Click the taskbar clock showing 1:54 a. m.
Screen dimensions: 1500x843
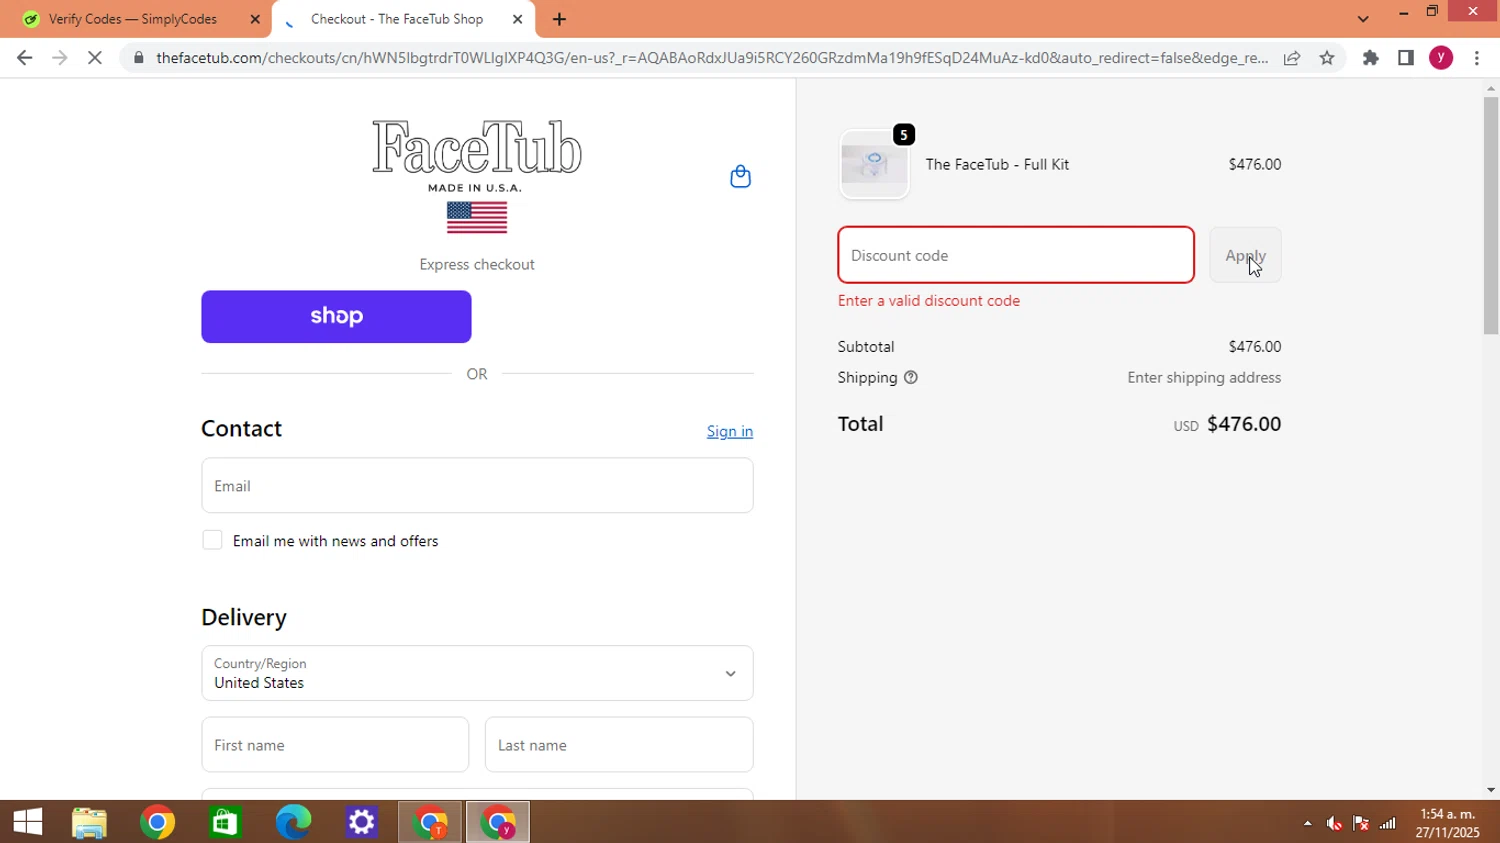tap(1448, 823)
